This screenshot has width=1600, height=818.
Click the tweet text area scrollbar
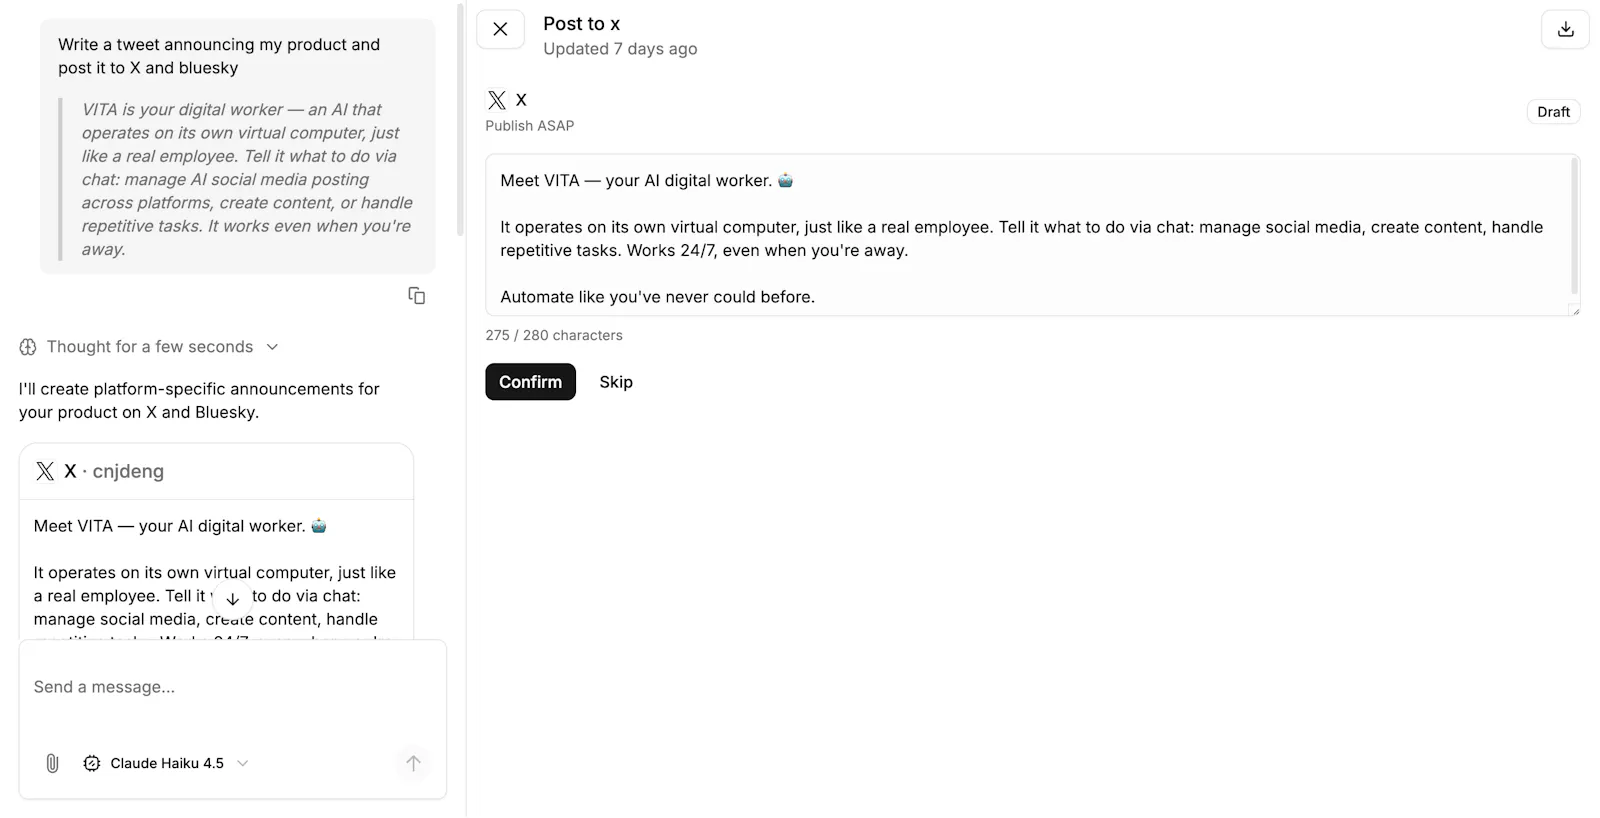[x=1574, y=227]
